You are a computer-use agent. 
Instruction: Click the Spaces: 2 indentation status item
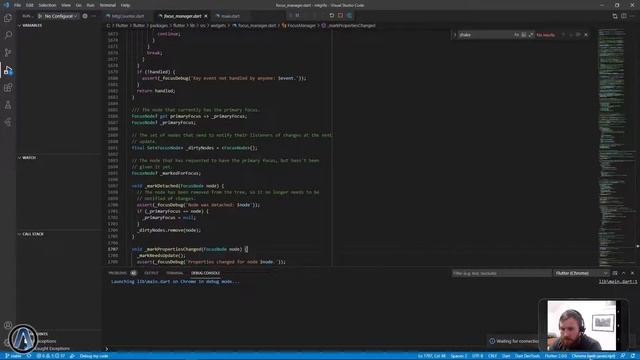click(459, 356)
